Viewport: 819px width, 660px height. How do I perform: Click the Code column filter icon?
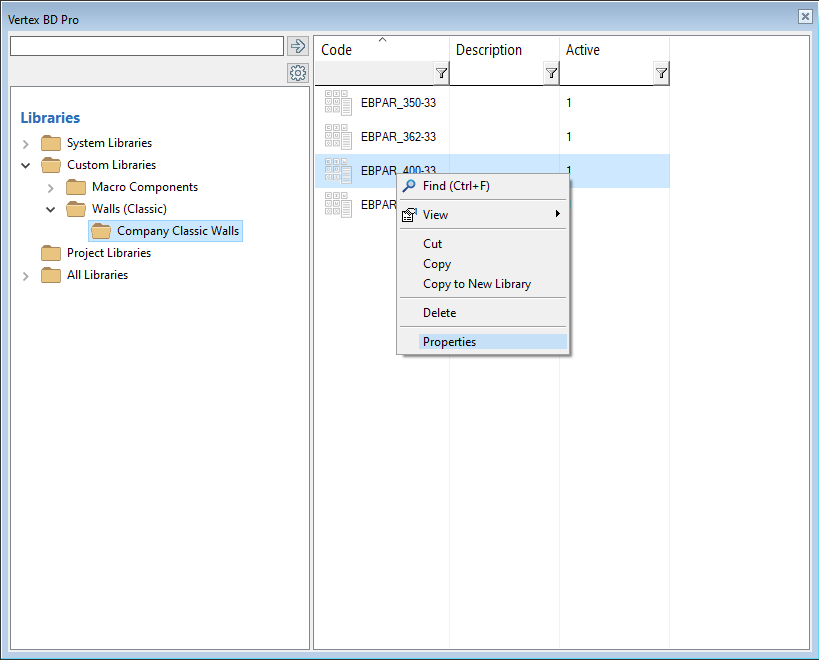[441, 73]
